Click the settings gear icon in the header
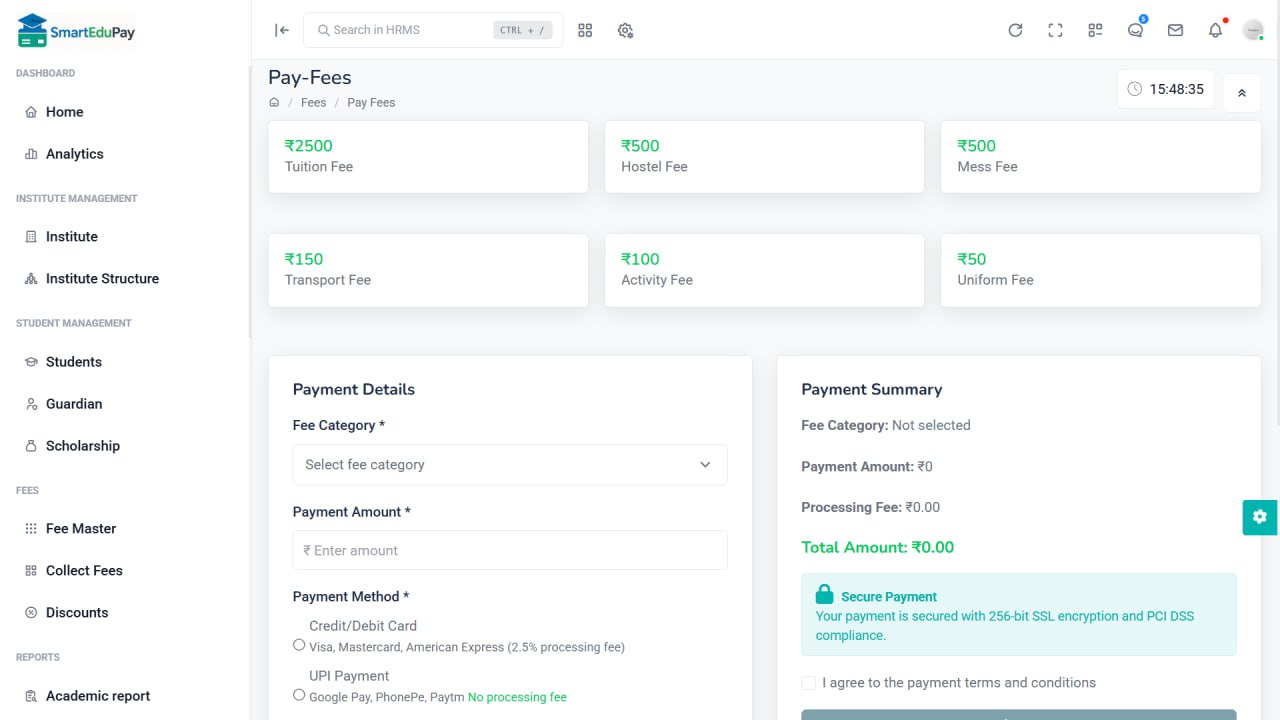The image size is (1280, 720). pos(625,30)
